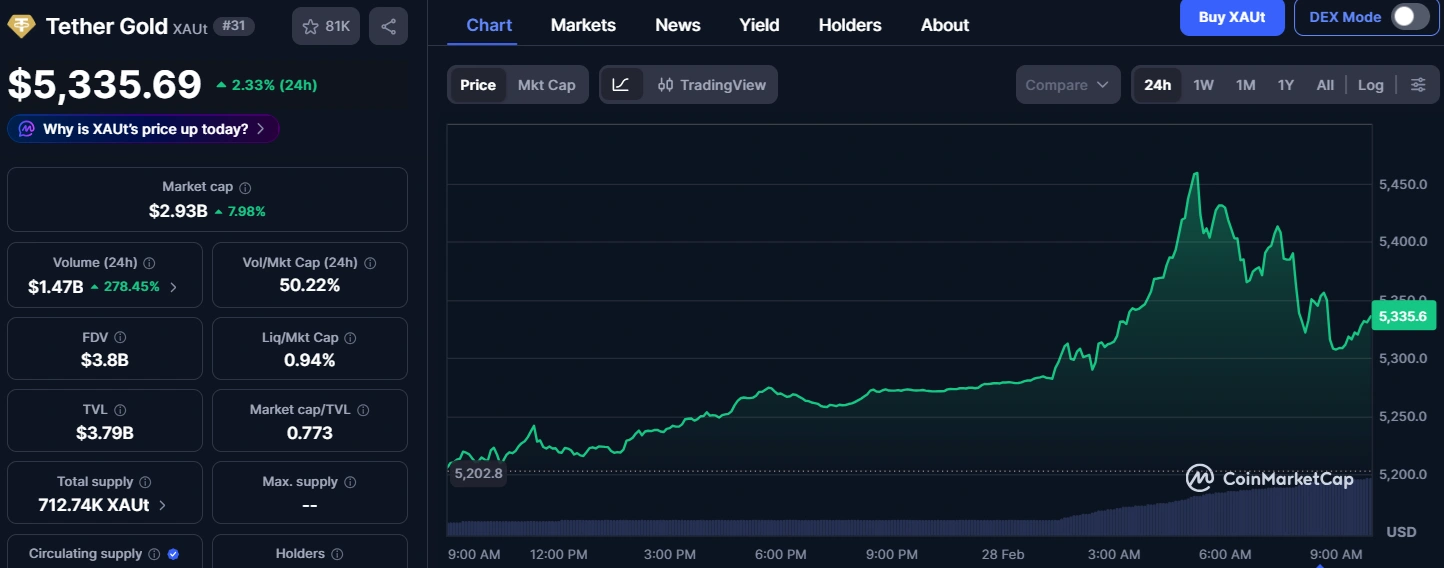Switch to TradingView candlestick chart
The height and width of the screenshot is (568, 1444).
click(711, 85)
